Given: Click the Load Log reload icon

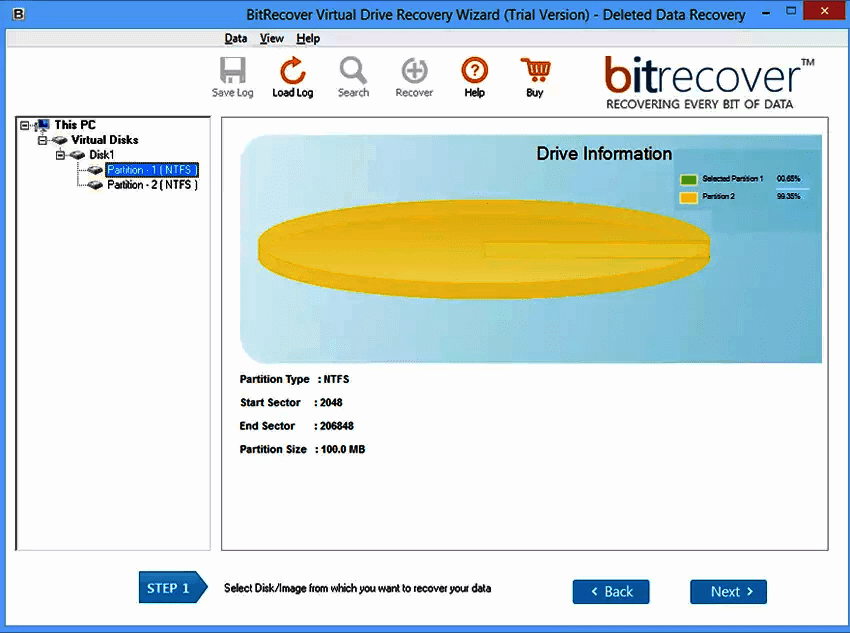Looking at the screenshot, I should pyautogui.click(x=292, y=71).
